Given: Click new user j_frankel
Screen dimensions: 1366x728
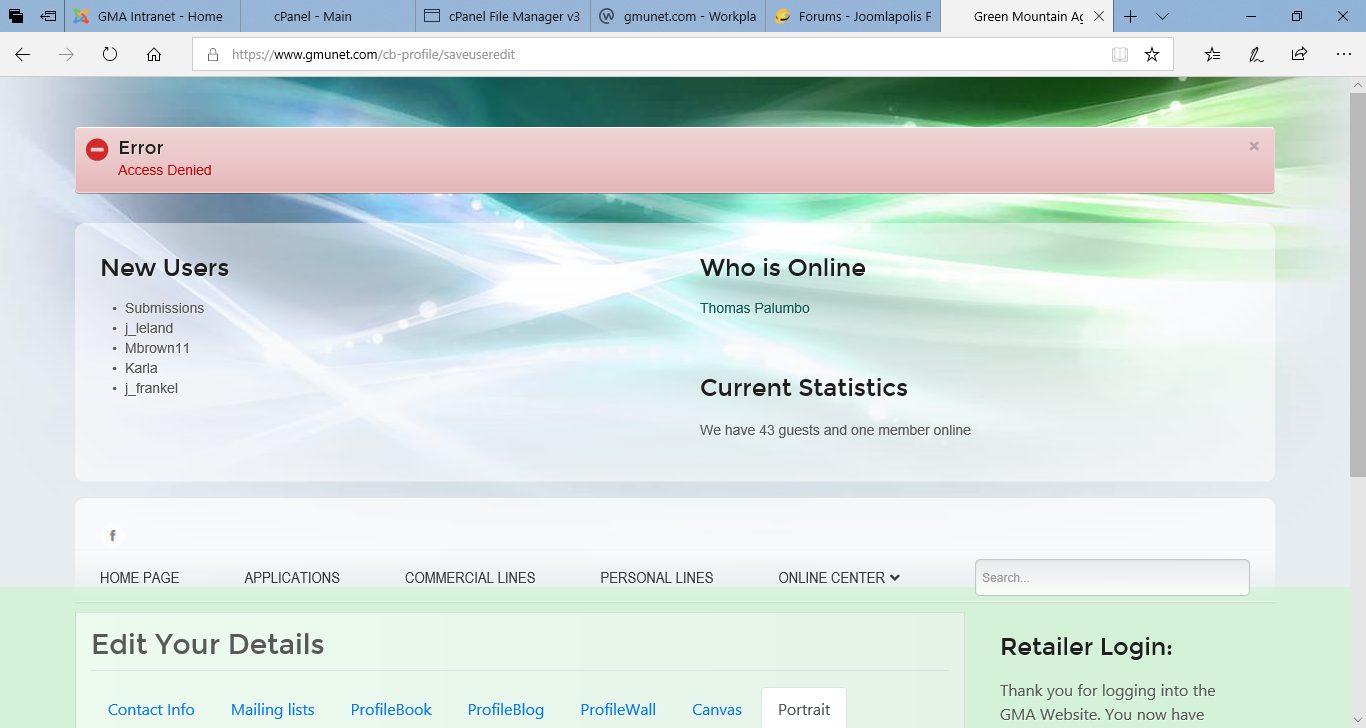Looking at the screenshot, I should (x=151, y=388).
